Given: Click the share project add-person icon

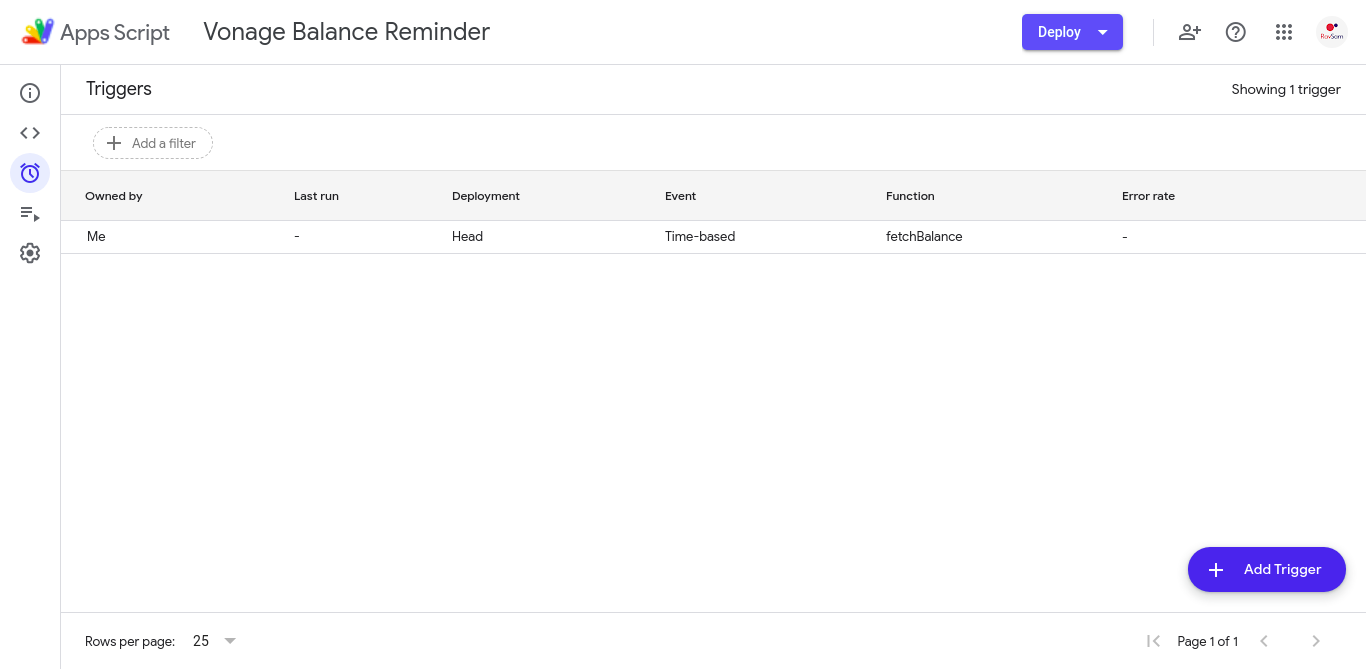Looking at the screenshot, I should pos(1189,32).
